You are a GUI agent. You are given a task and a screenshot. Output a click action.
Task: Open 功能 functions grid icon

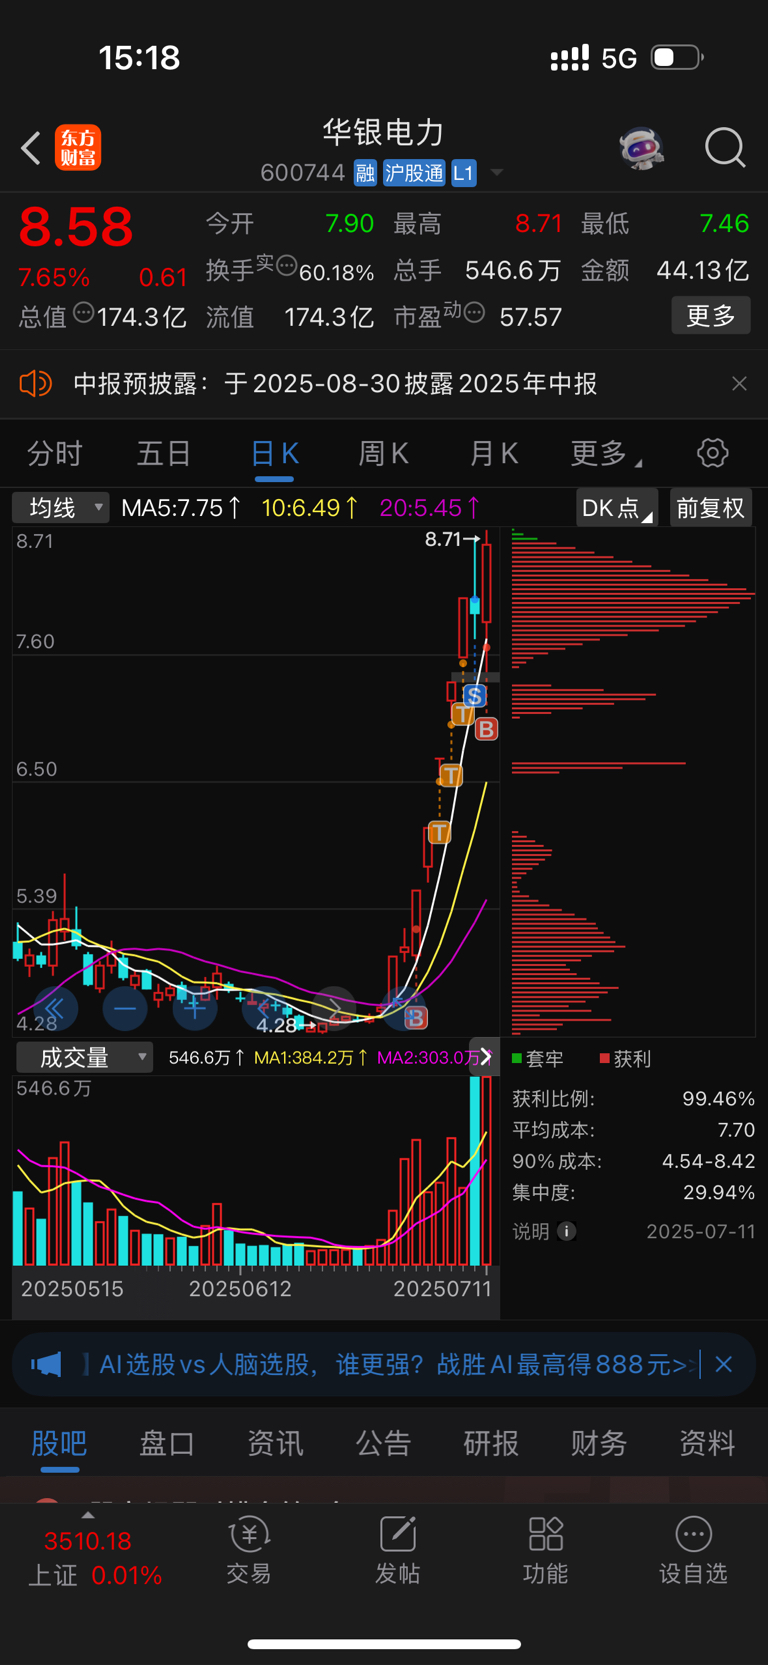pyautogui.click(x=546, y=1533)
